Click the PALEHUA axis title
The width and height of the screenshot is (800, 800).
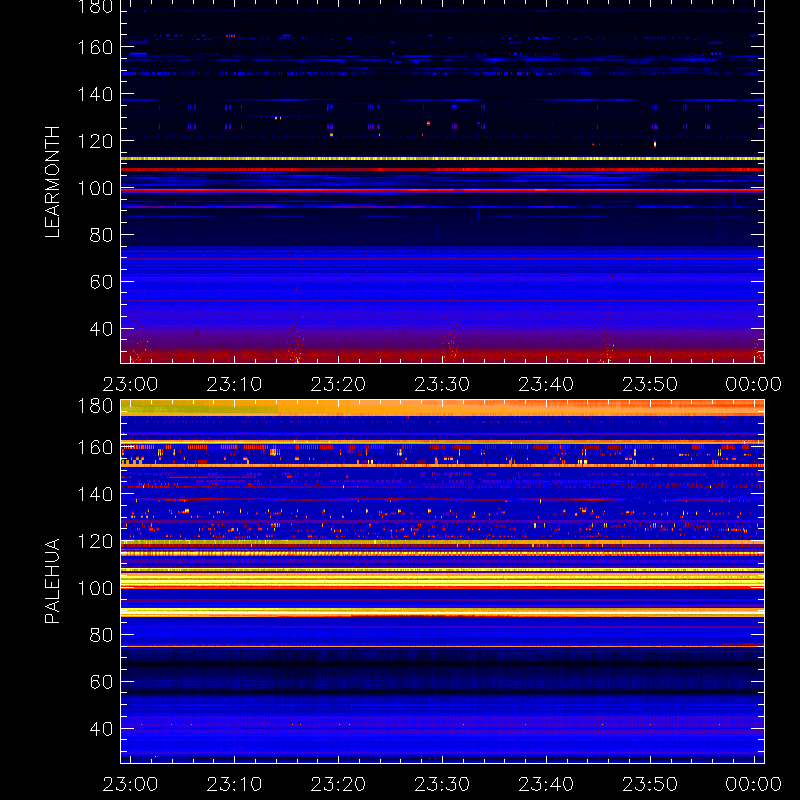tap(53, 581)
